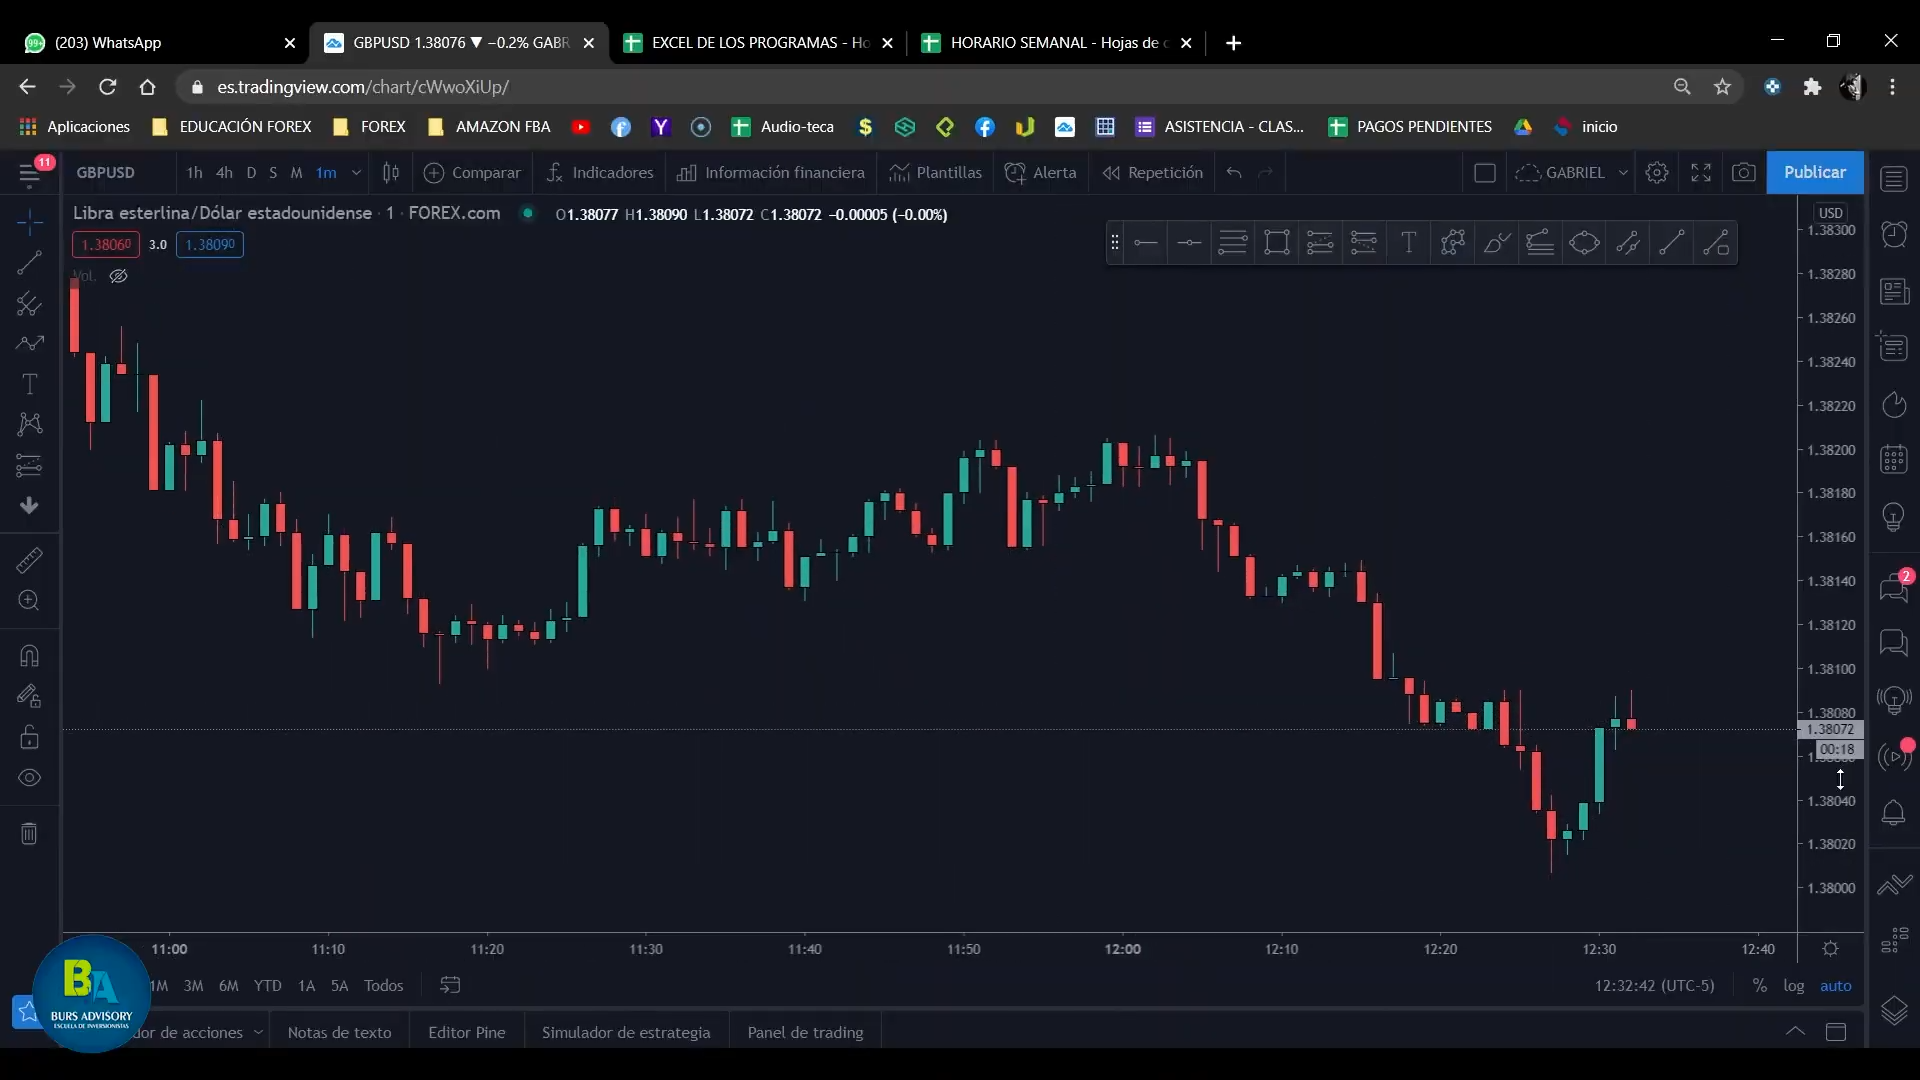
Task: Expand the bottom panel with chevron
Action: pyautogui.click(x=1795, y=1031)
